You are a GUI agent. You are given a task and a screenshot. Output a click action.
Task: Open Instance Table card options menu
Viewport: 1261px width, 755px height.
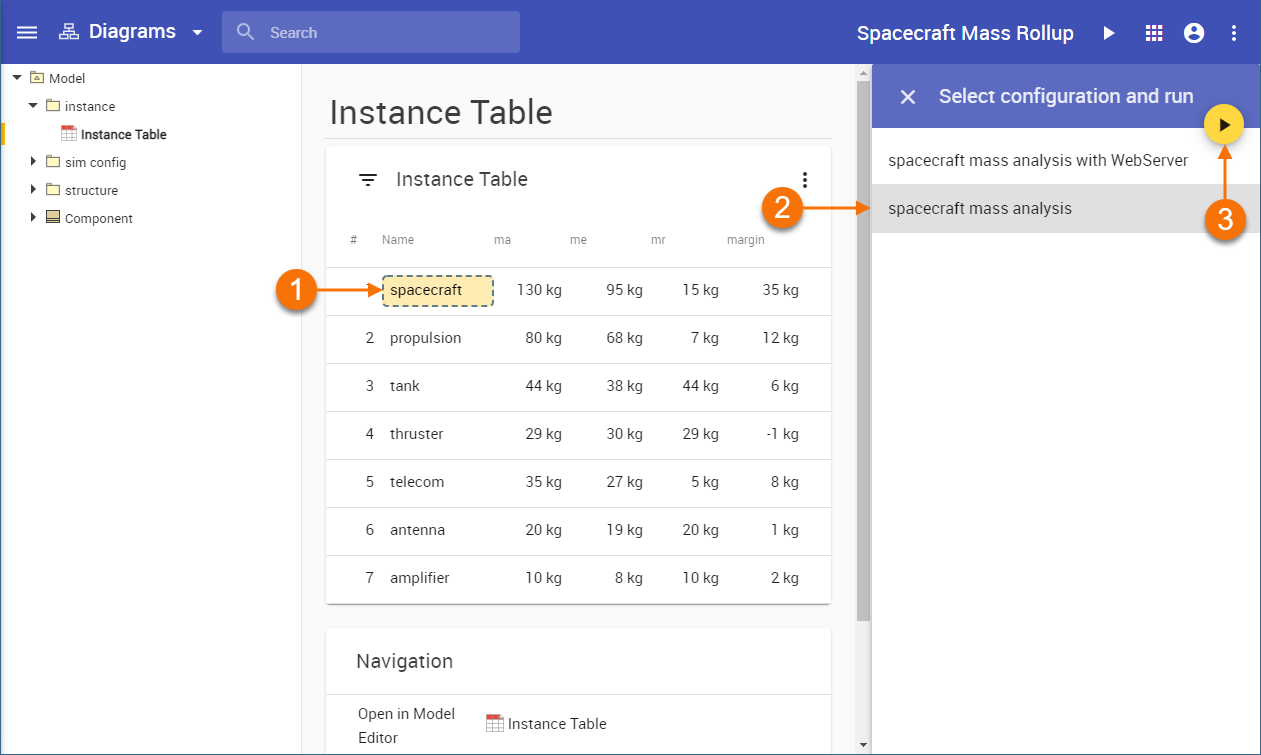[x=805, y=180]
